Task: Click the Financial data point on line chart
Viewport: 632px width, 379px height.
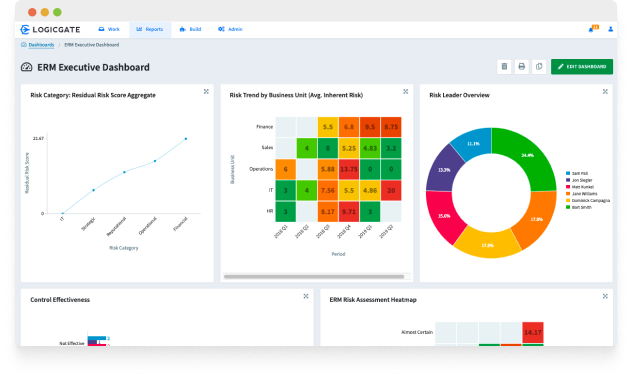Action: 186,139
